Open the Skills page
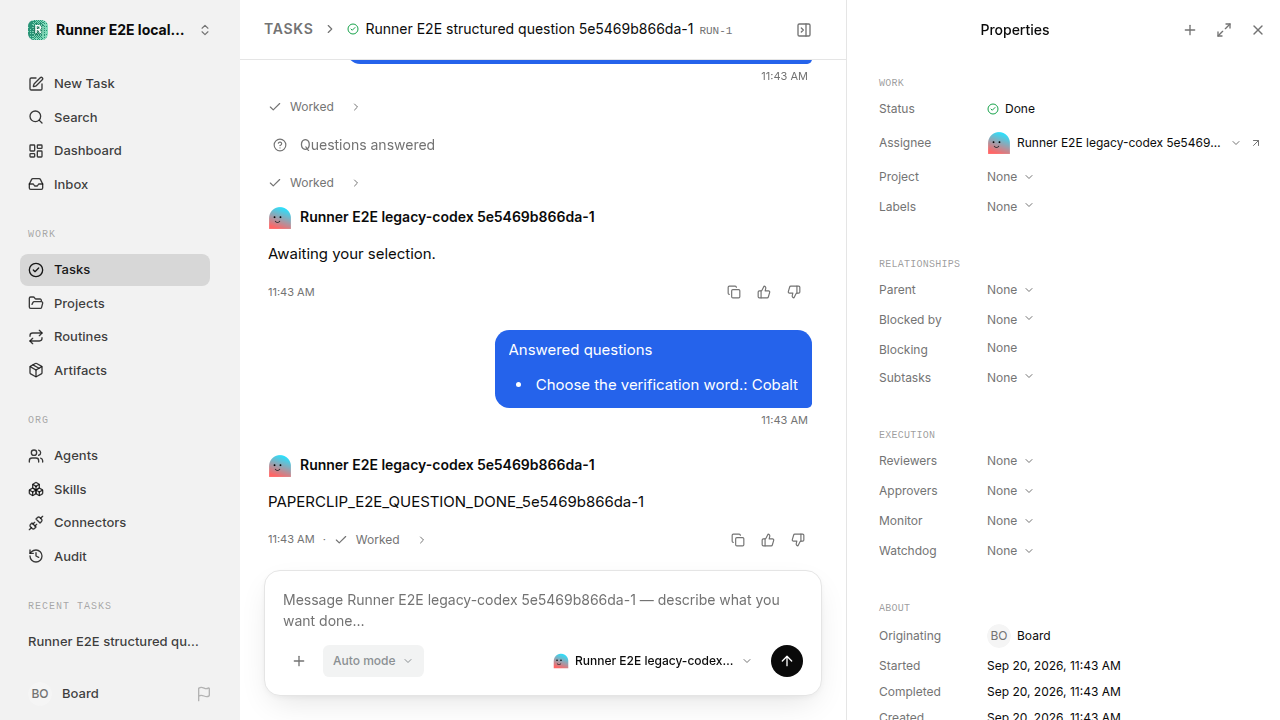Viewport: 1280px width, 720px height. (x=115, y=489)
